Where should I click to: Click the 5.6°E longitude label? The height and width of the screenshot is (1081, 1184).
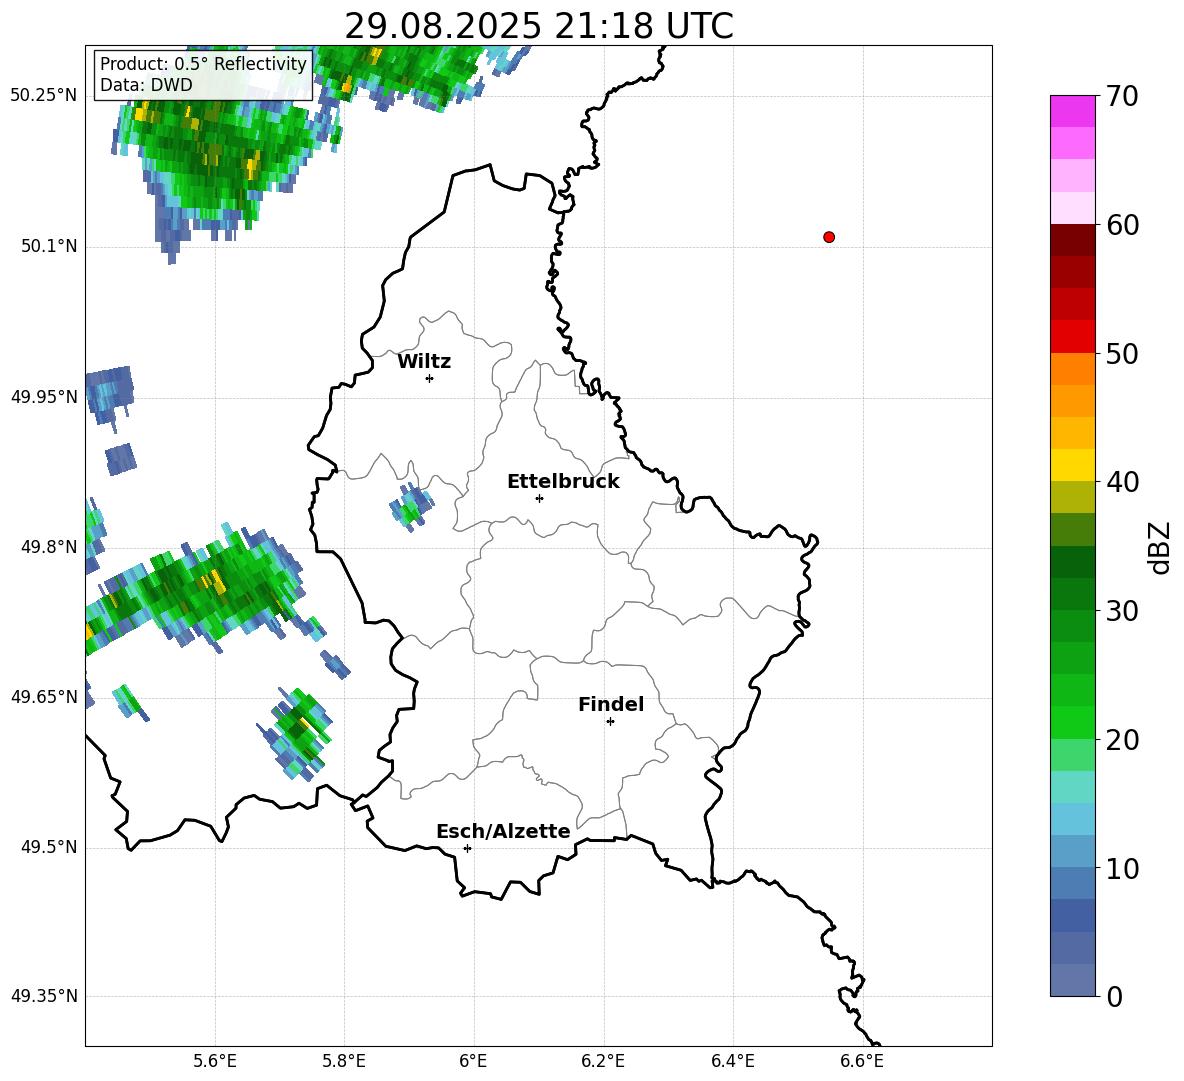click(x=215, y=1061)
